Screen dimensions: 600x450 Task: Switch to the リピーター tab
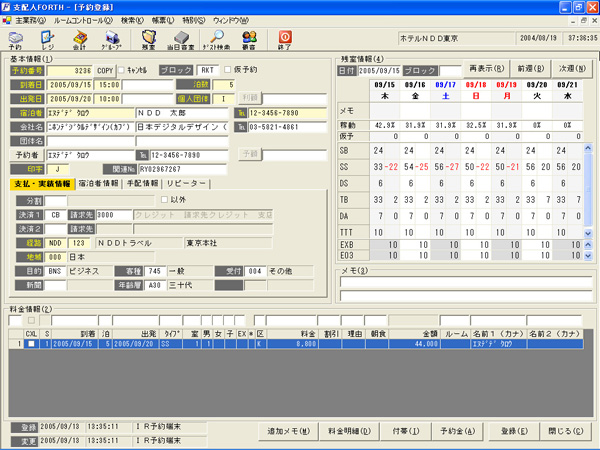[187, 184]
